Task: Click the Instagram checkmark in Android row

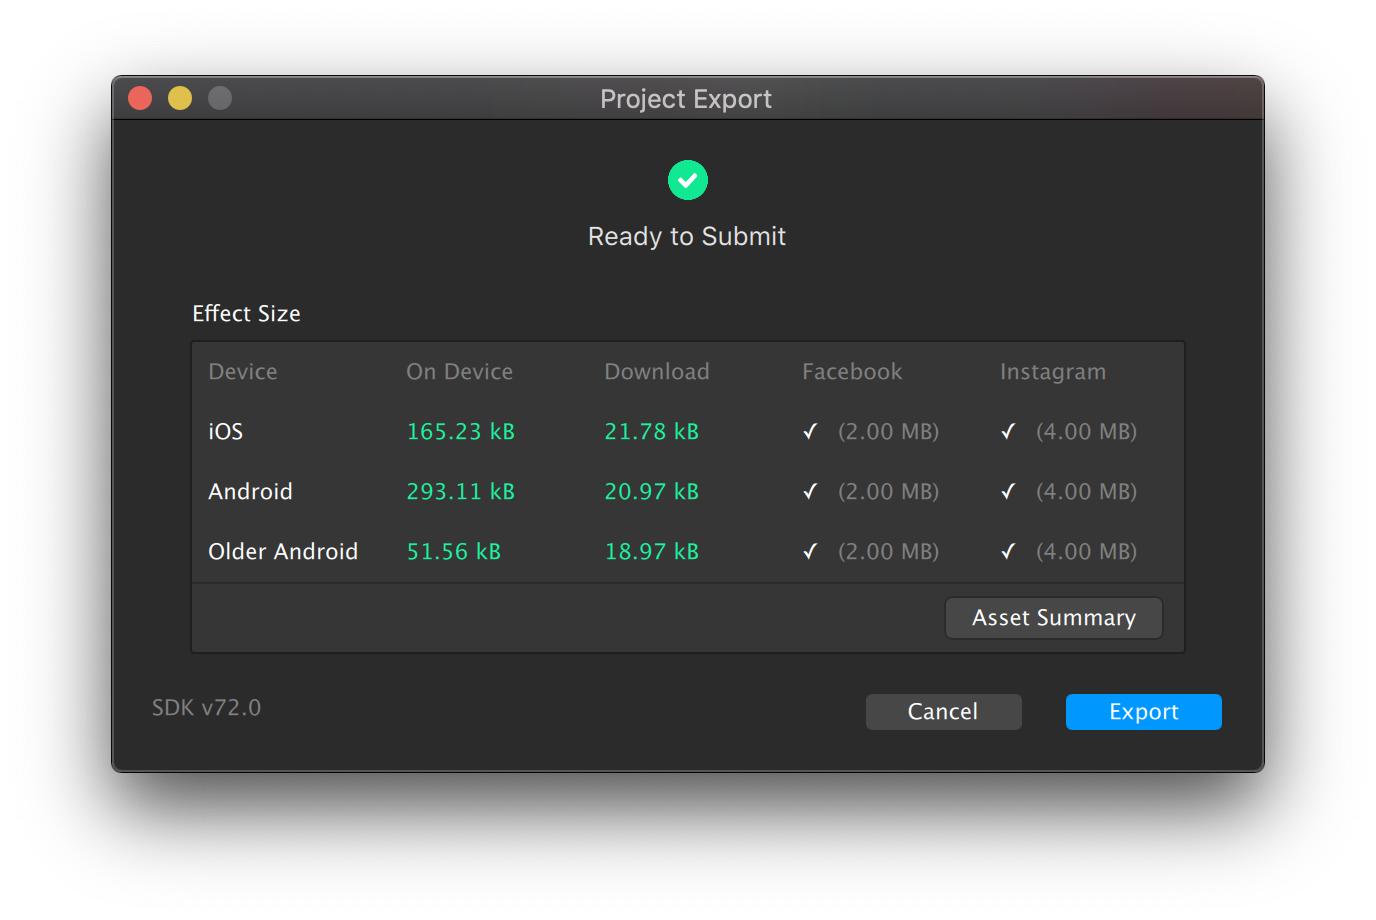Action: (1008, 491)
